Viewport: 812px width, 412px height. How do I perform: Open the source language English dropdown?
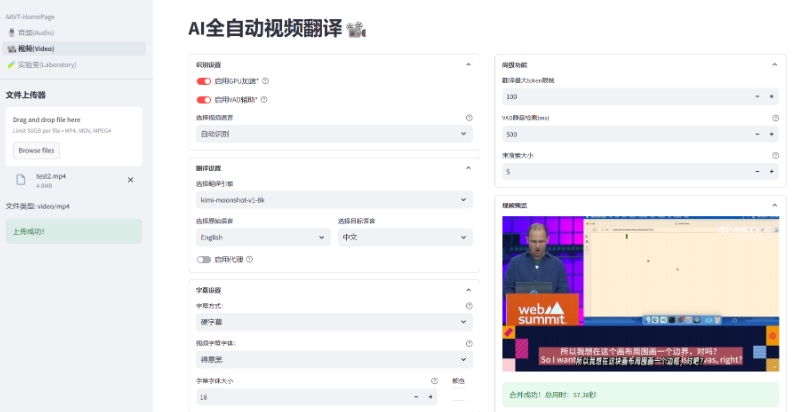click(x=263, y=238)
